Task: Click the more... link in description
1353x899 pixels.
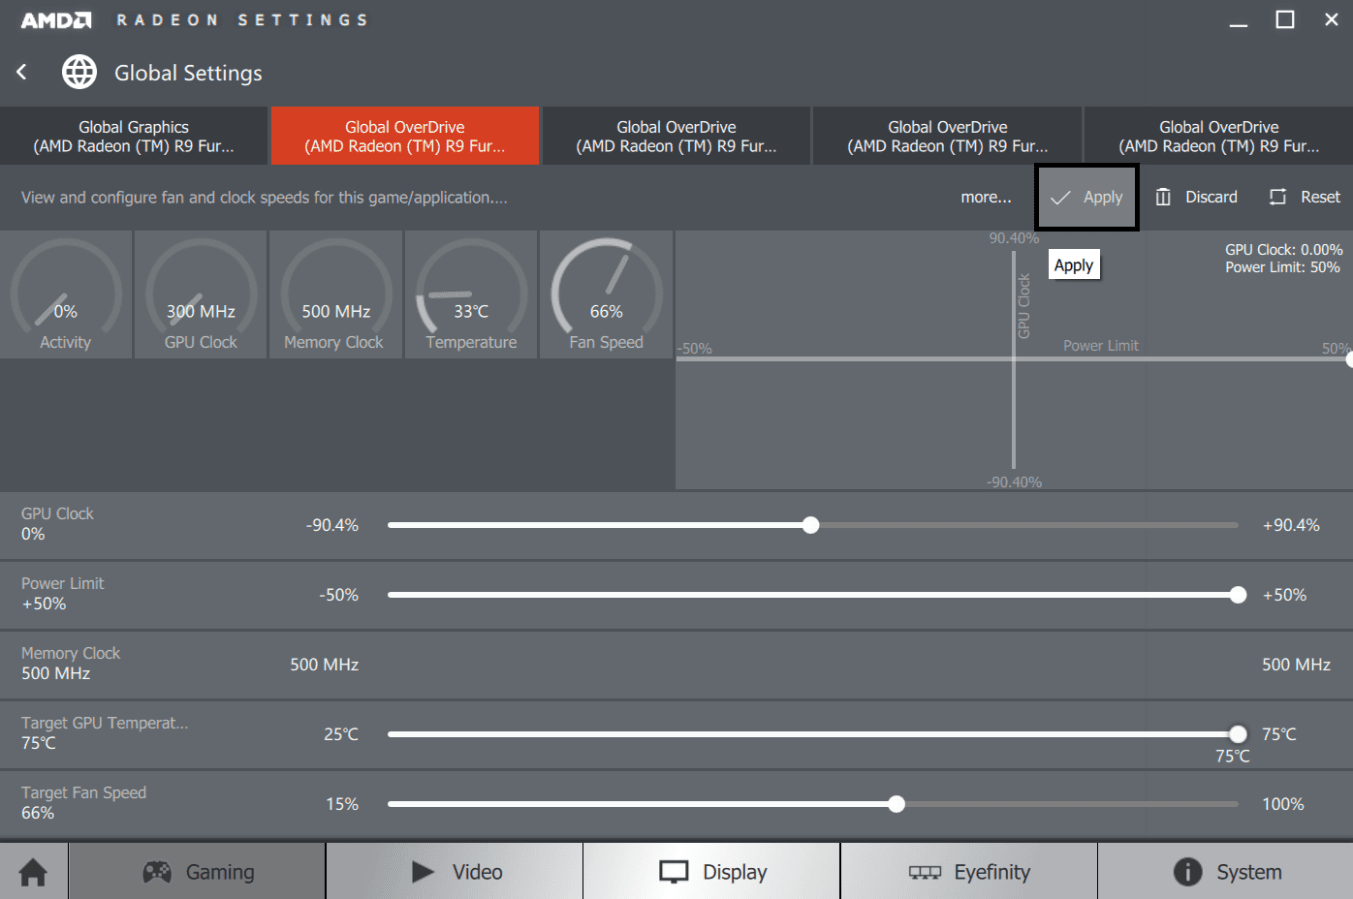Action: click(986, 197)
